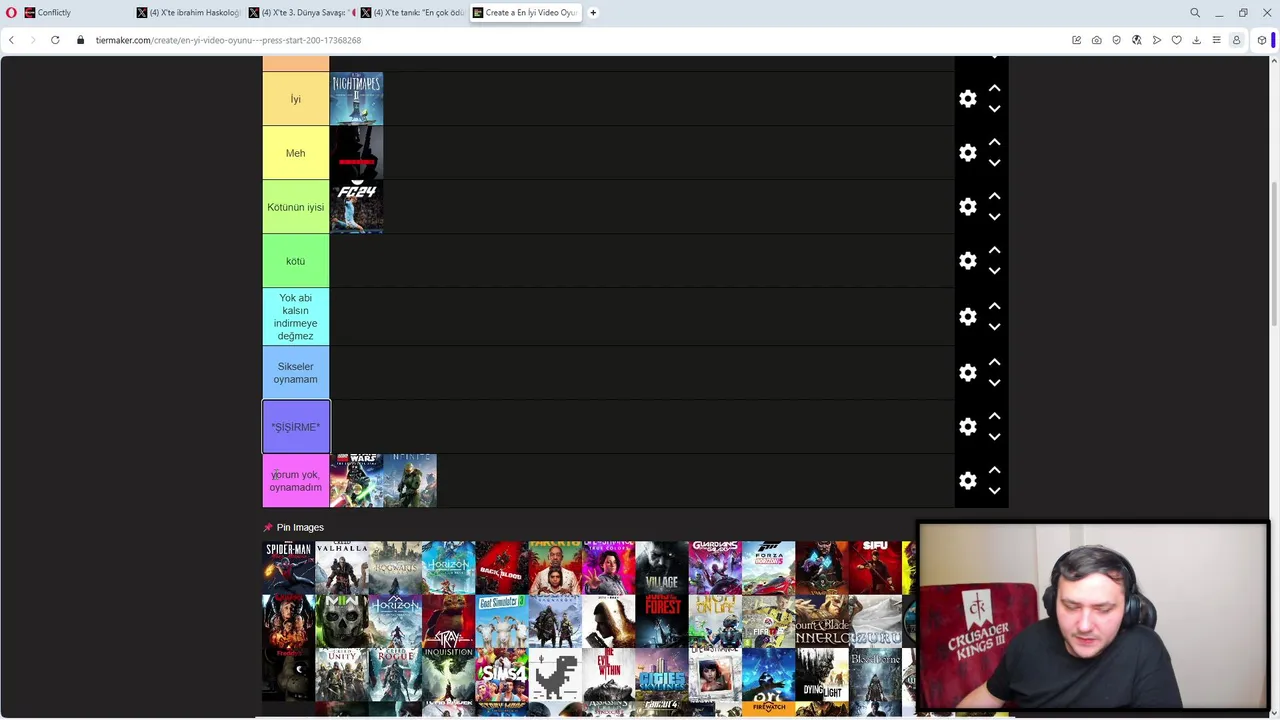Move ŞİŞİRME tier up with arrow

pos(994,416)
